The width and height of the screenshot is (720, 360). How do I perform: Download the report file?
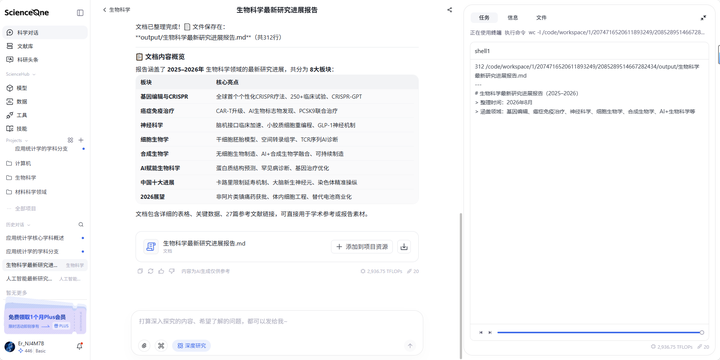click(x=404, y=247)
